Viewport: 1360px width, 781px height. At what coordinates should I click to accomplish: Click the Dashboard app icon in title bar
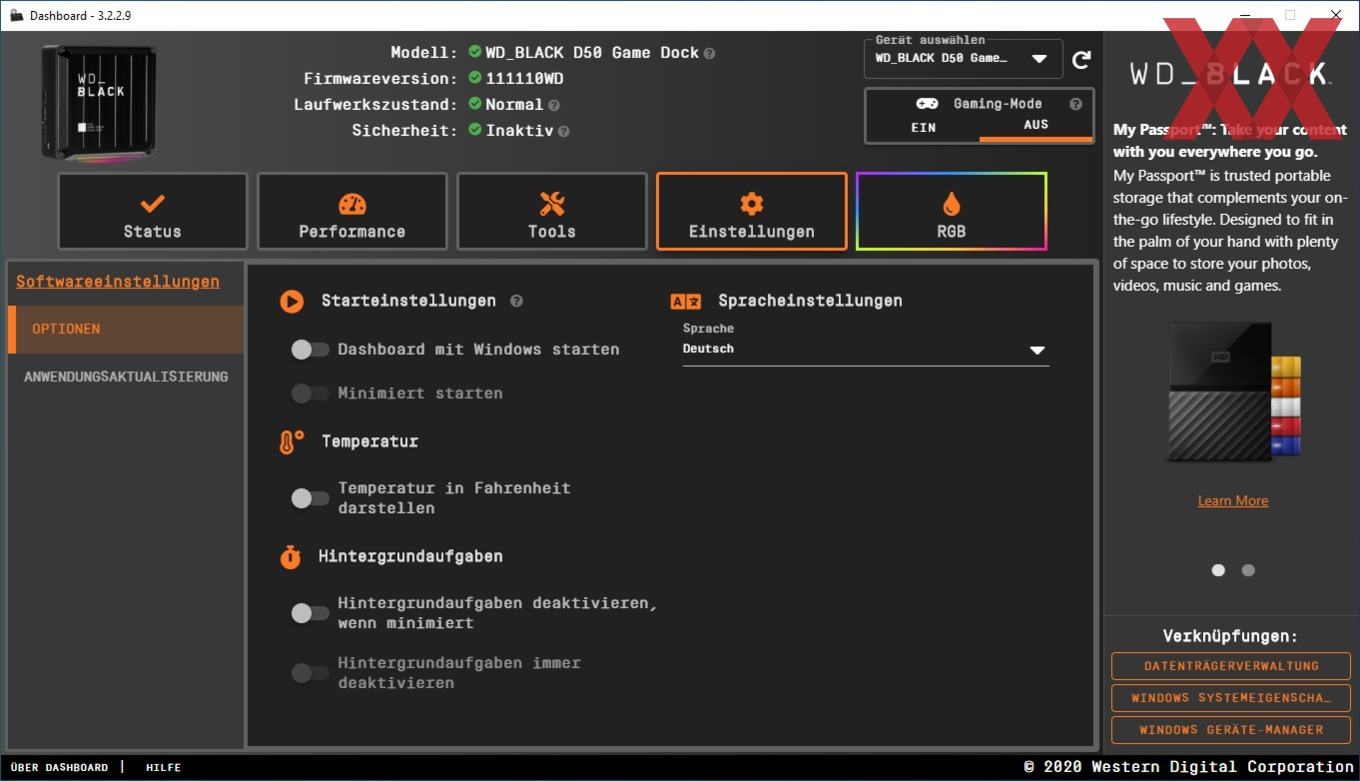click(x=16, y=15)
